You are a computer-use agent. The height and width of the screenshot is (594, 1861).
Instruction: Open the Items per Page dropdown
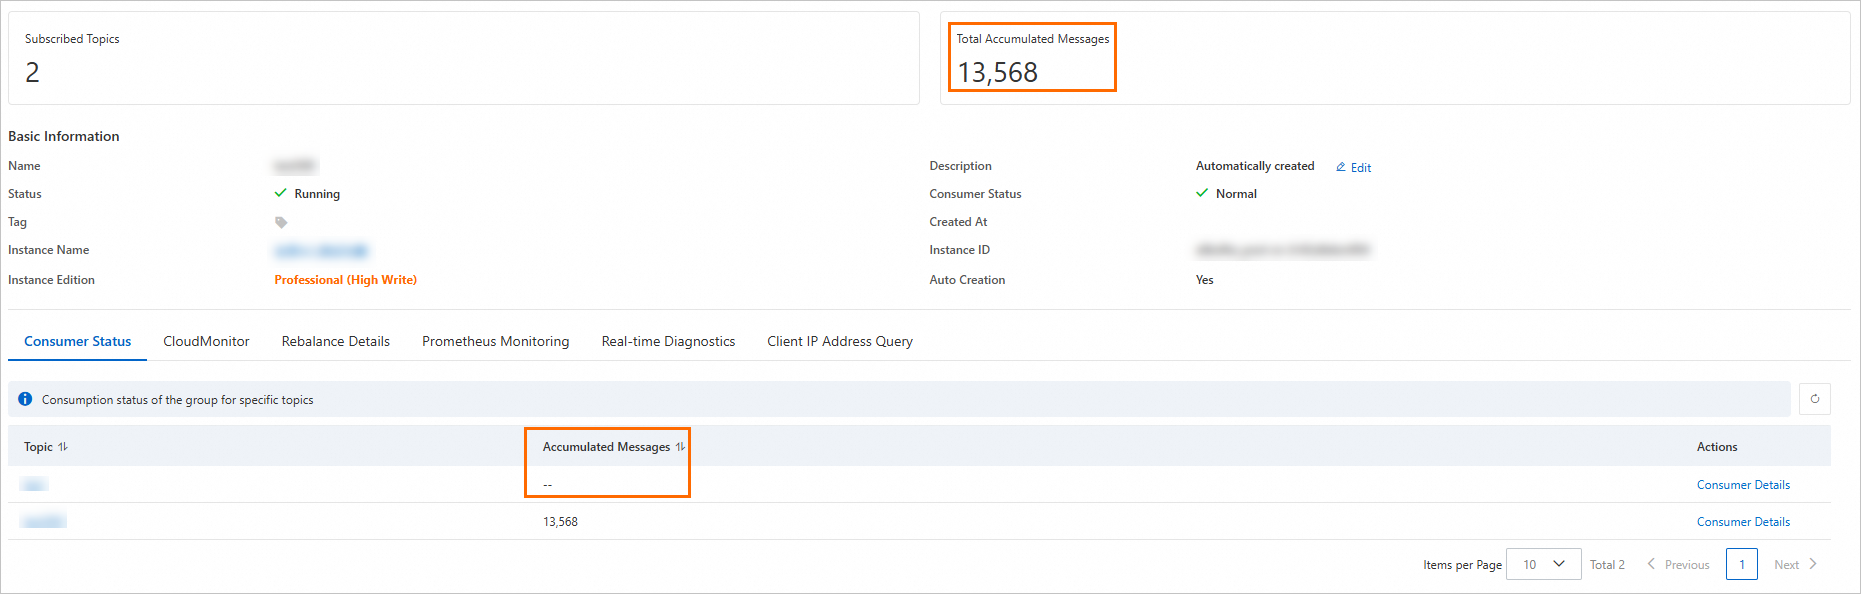(1543, 564)
